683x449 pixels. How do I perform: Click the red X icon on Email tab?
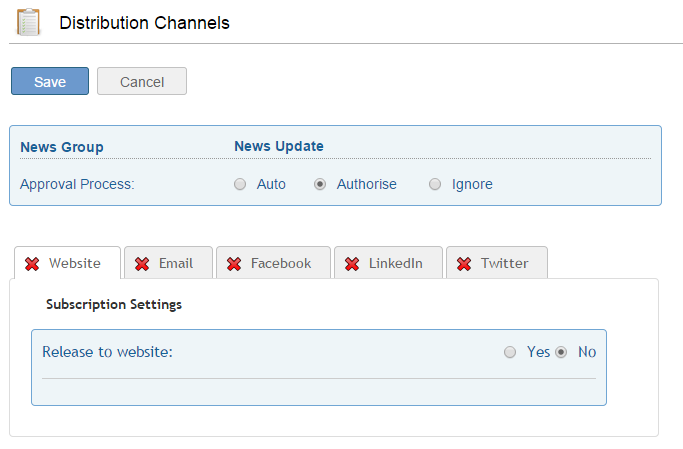(x=142, y=264)
